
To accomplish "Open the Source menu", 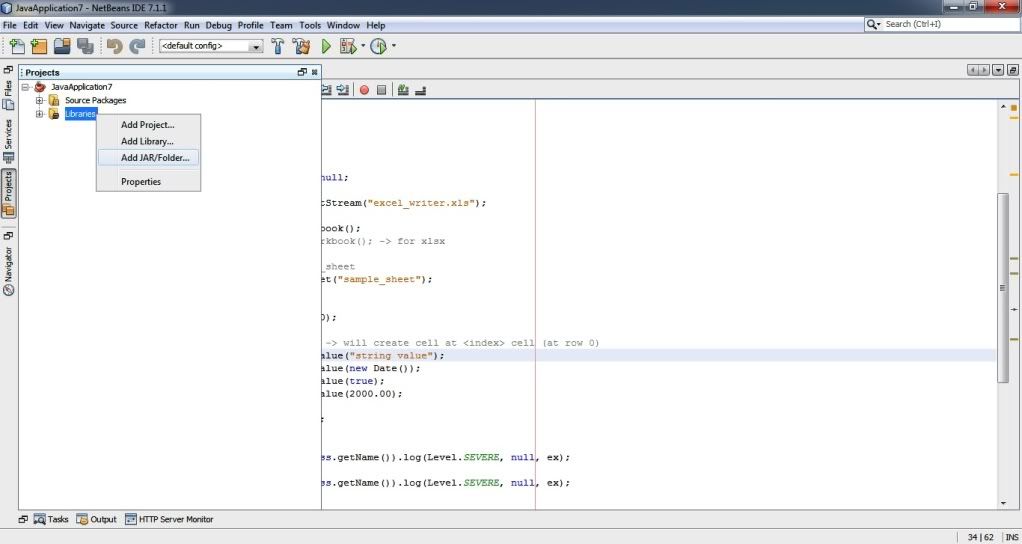I will 124,25.
